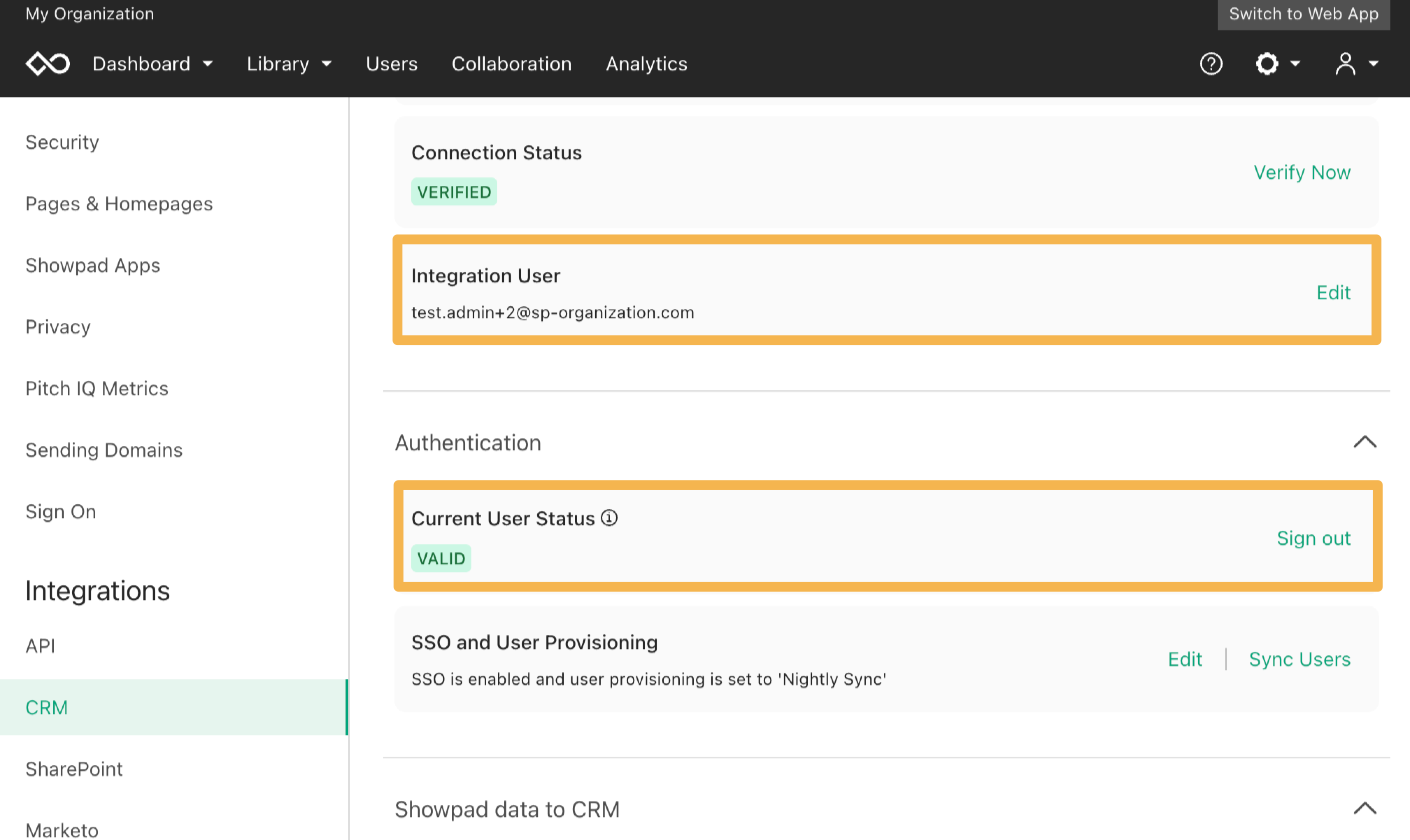Screen dimensions: 1410x840
Task: Collapse the Showpad data to CRM section
Action: (1364, 808)
